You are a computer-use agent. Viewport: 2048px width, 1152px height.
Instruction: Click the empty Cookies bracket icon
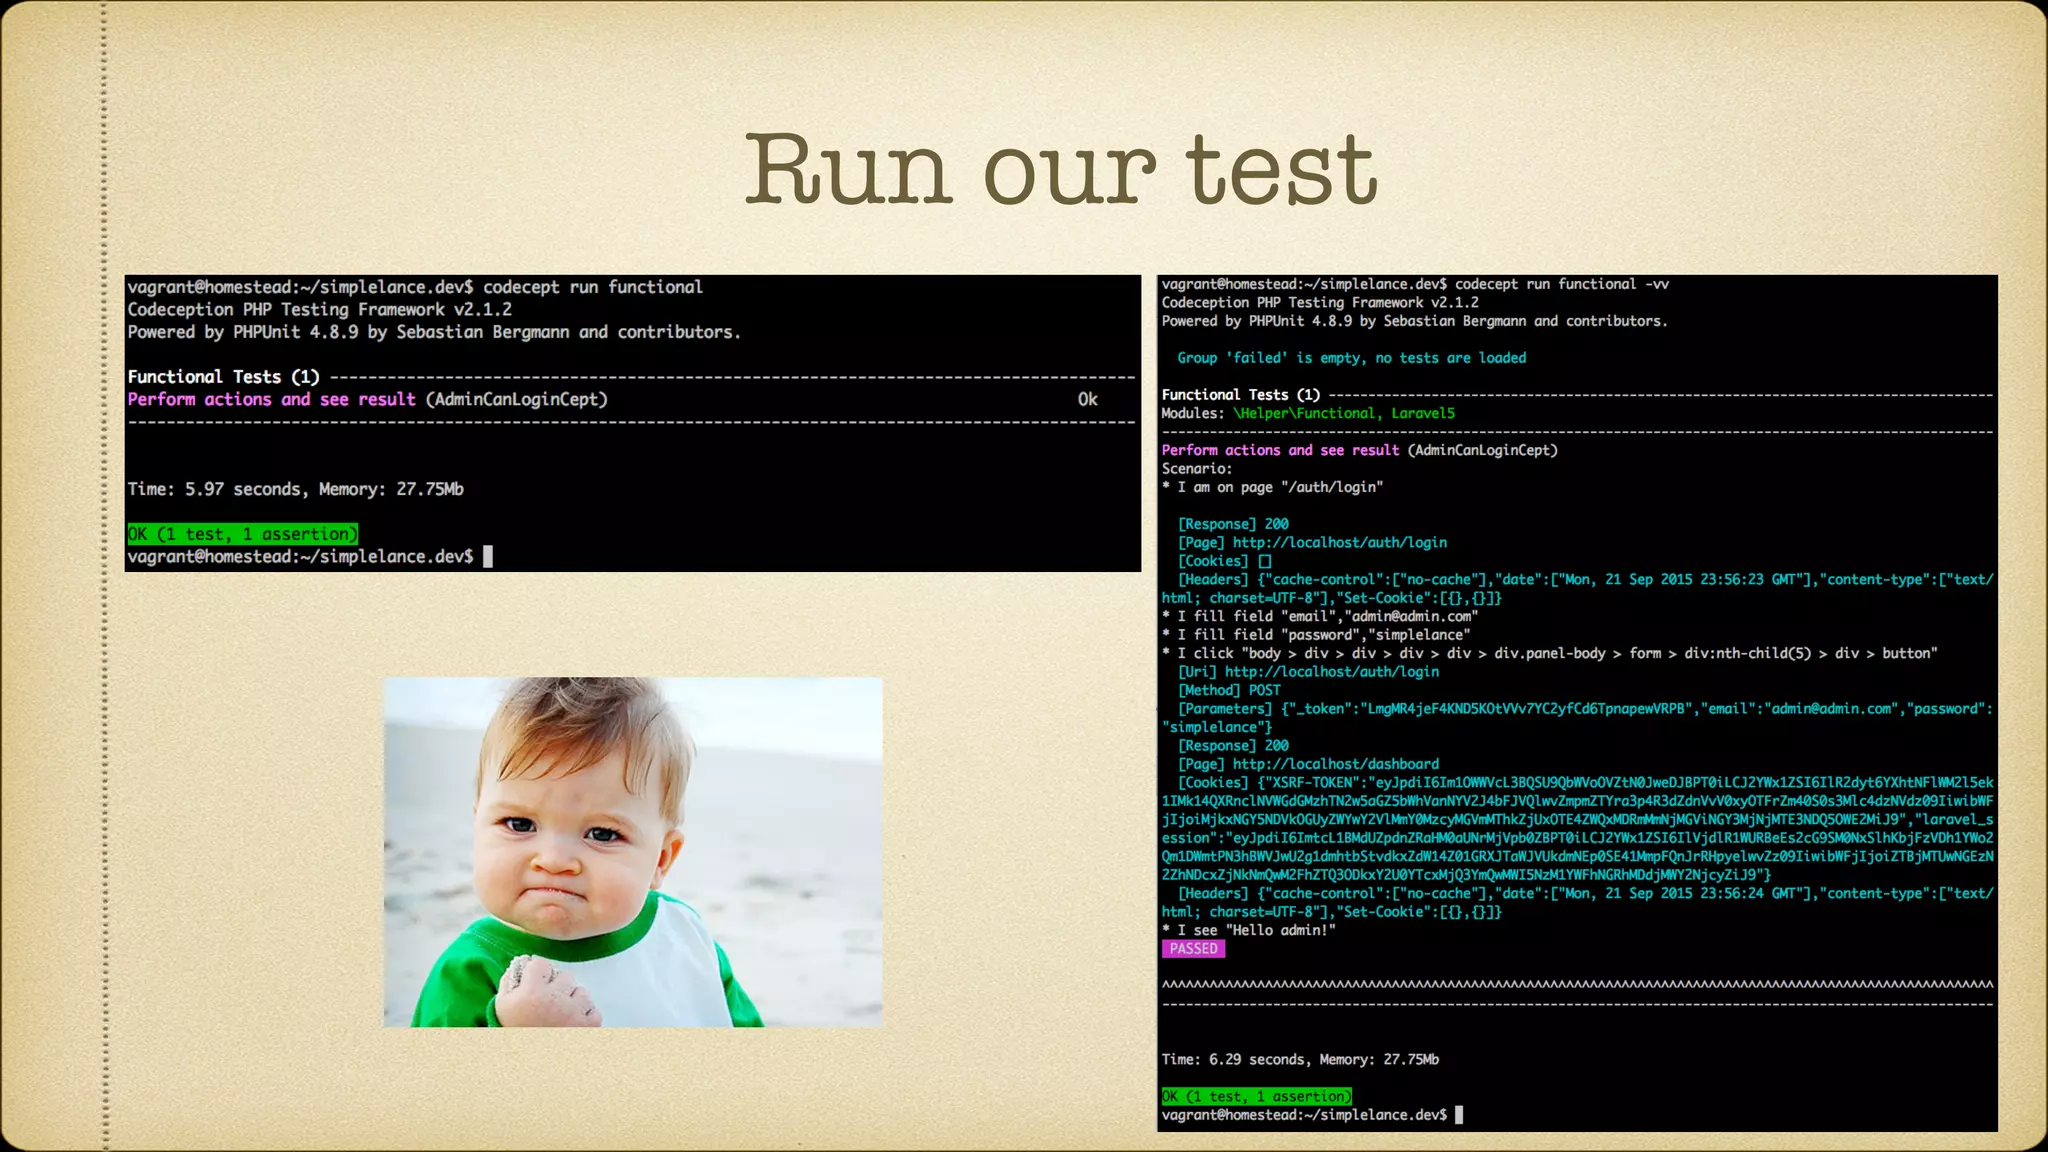pos(1265,561)
